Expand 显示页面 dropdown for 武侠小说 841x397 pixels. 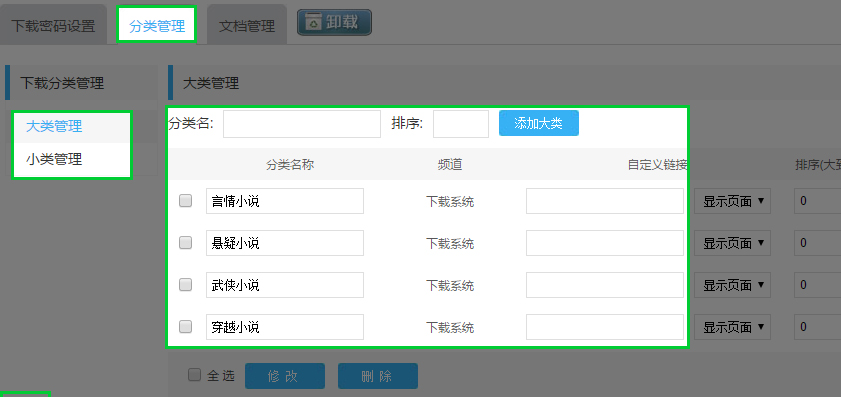733,285
